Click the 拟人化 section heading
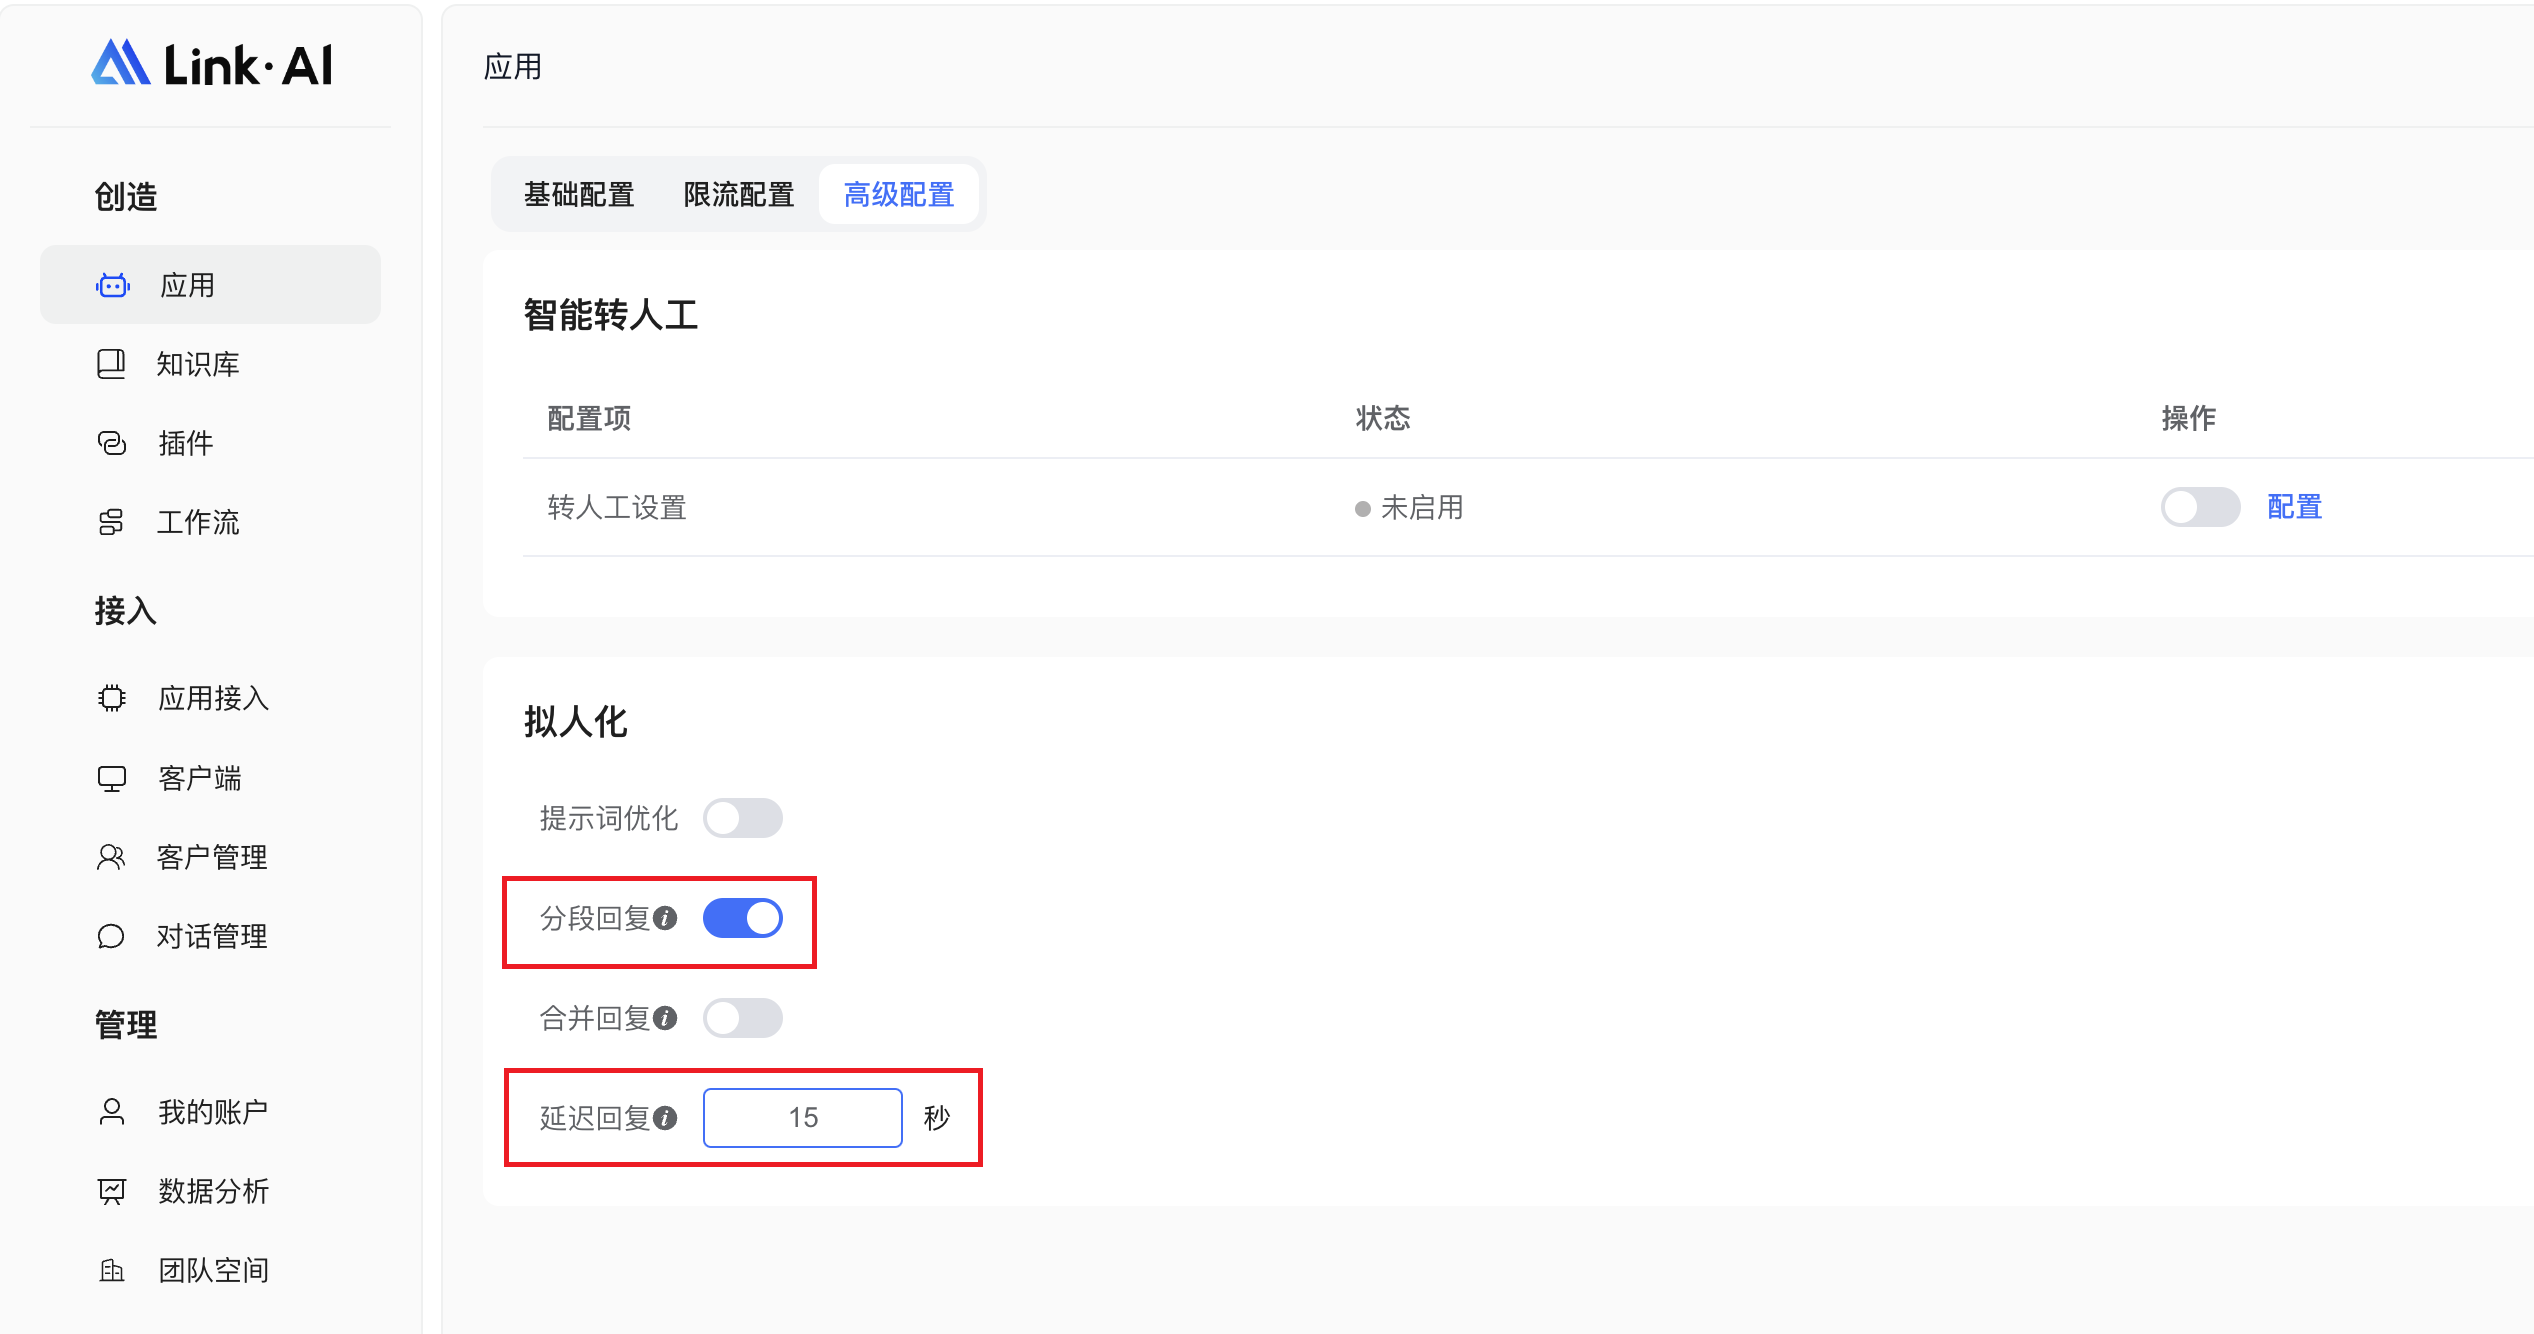 click(x=575, y=722)
